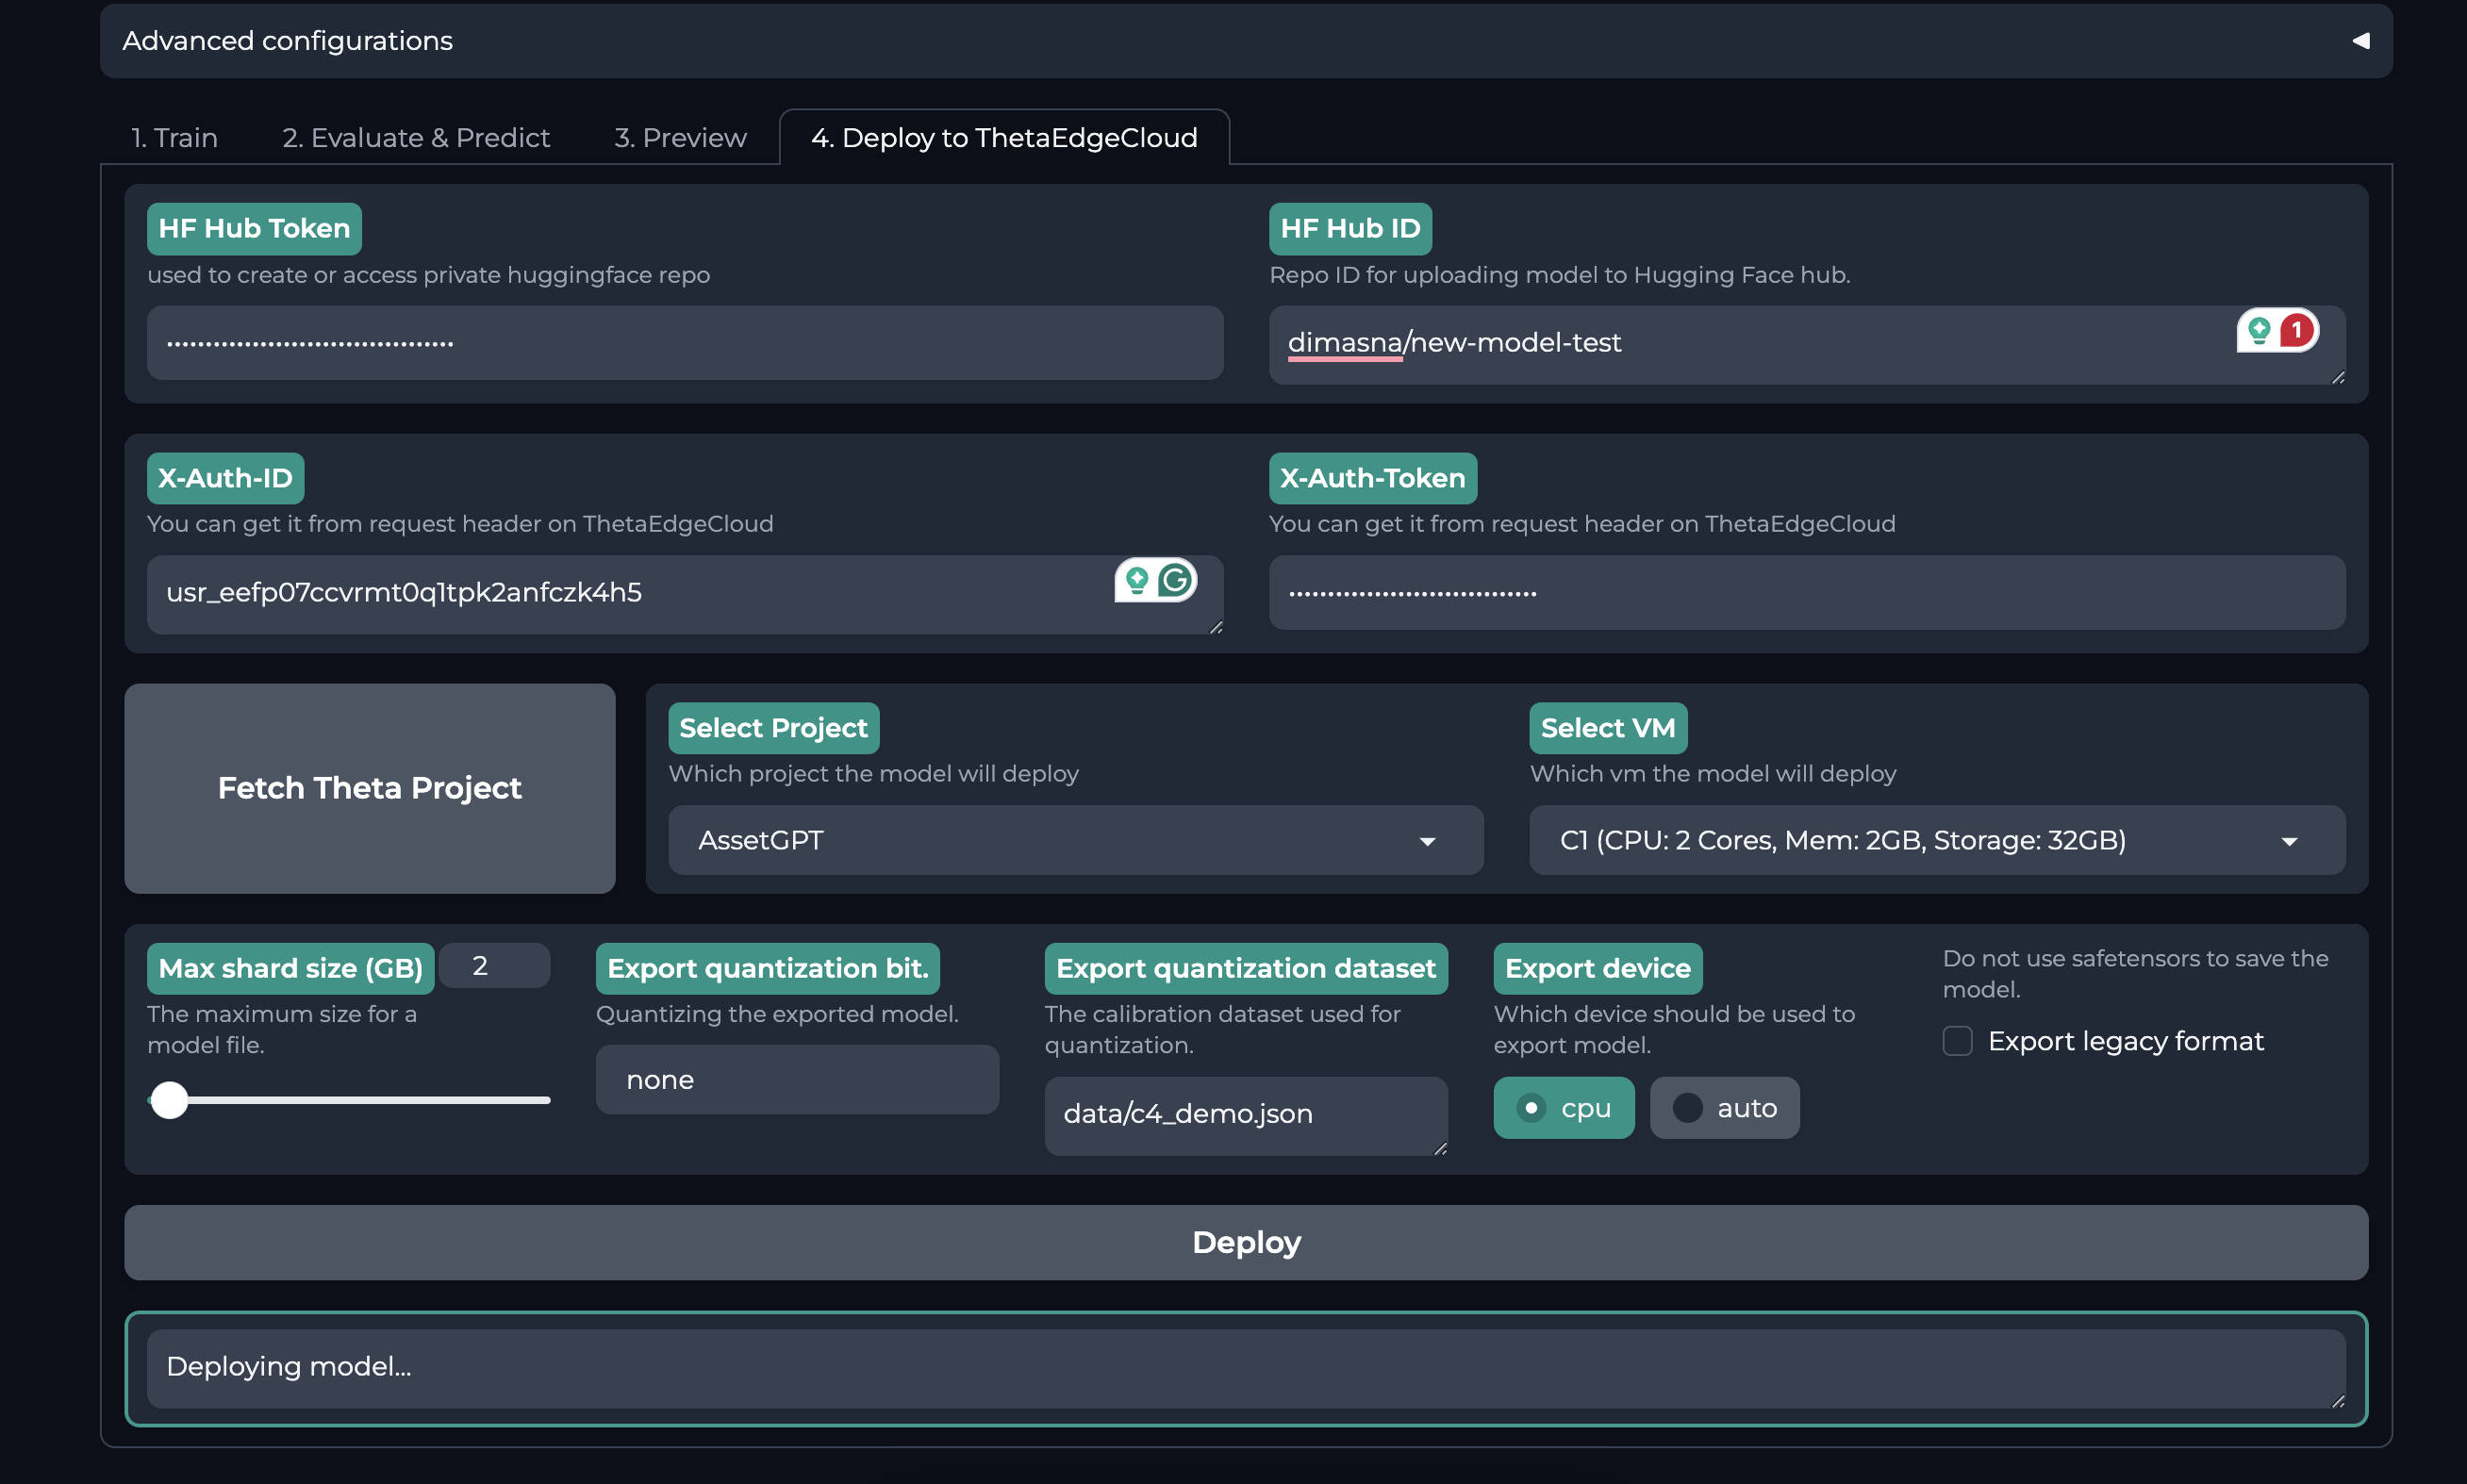Open the 2. Evaluate & Predict tab
The image size is (2467, 1484).
(x=415, y=138)
